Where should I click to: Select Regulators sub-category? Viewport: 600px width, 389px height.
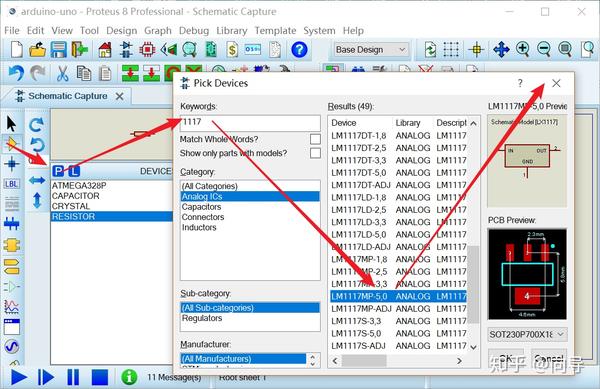pyautogui.click(x=250, y=318)
